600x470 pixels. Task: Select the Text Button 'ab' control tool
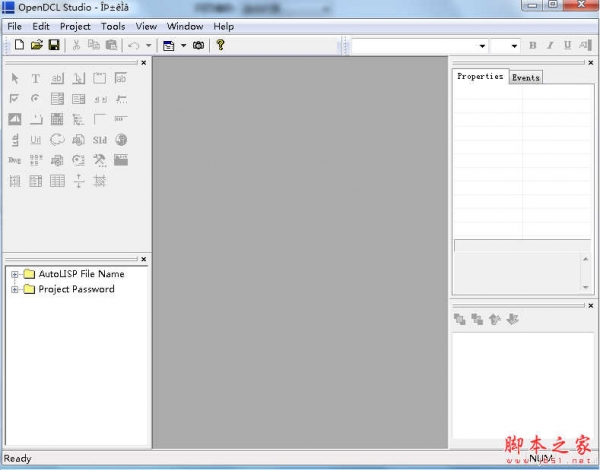tap(57, 78)
